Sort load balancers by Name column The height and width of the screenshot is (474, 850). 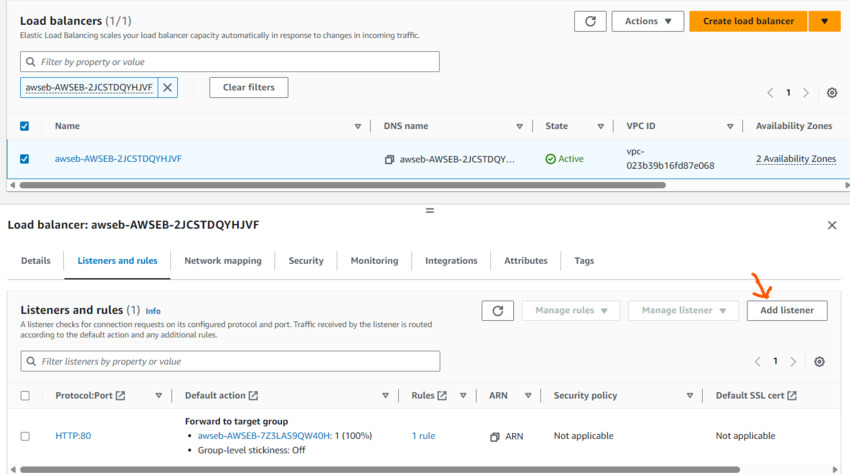point(358,126)
